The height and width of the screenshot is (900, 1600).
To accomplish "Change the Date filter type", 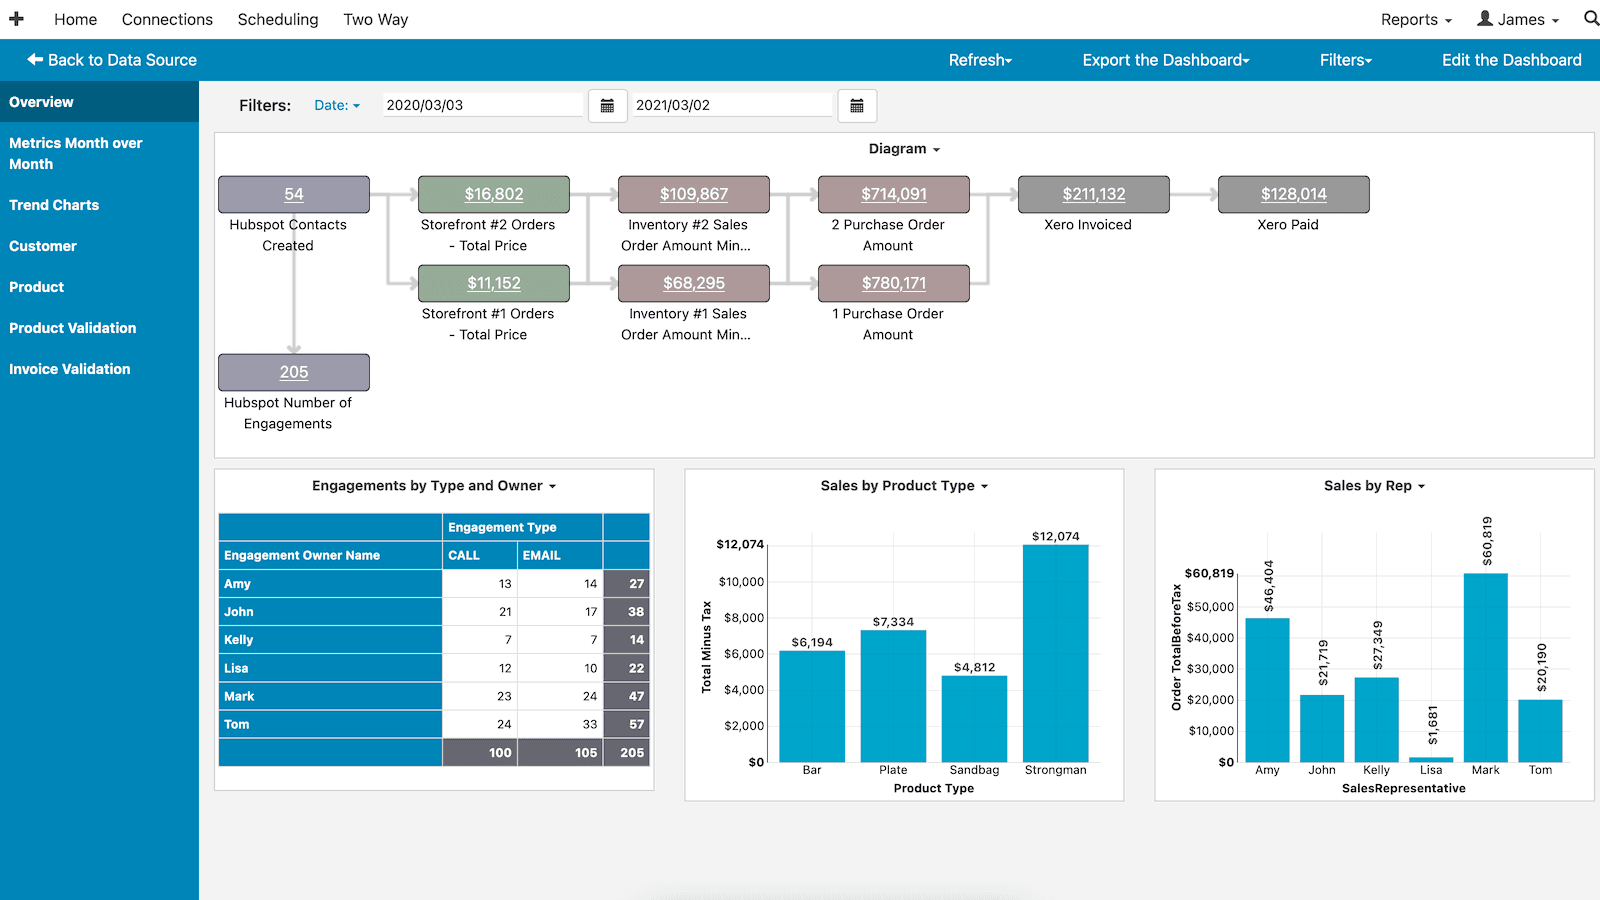I will click(x=337, y=104).
